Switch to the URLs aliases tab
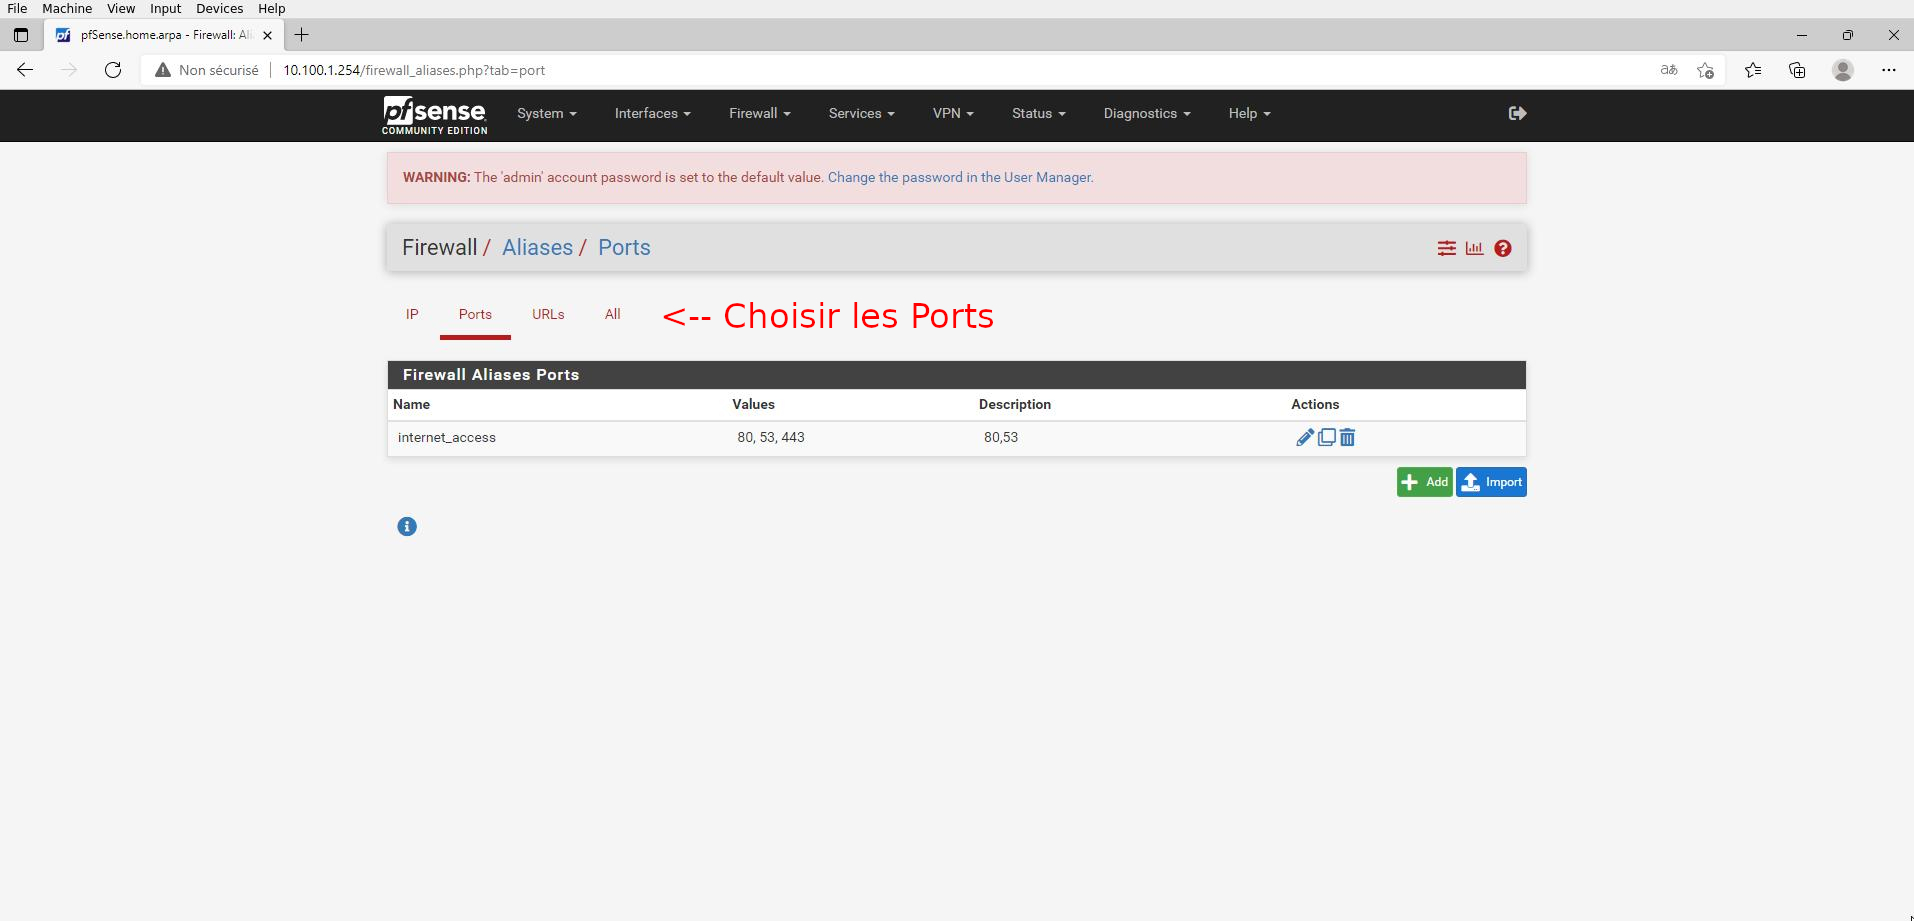 click(x=548, y=314)
